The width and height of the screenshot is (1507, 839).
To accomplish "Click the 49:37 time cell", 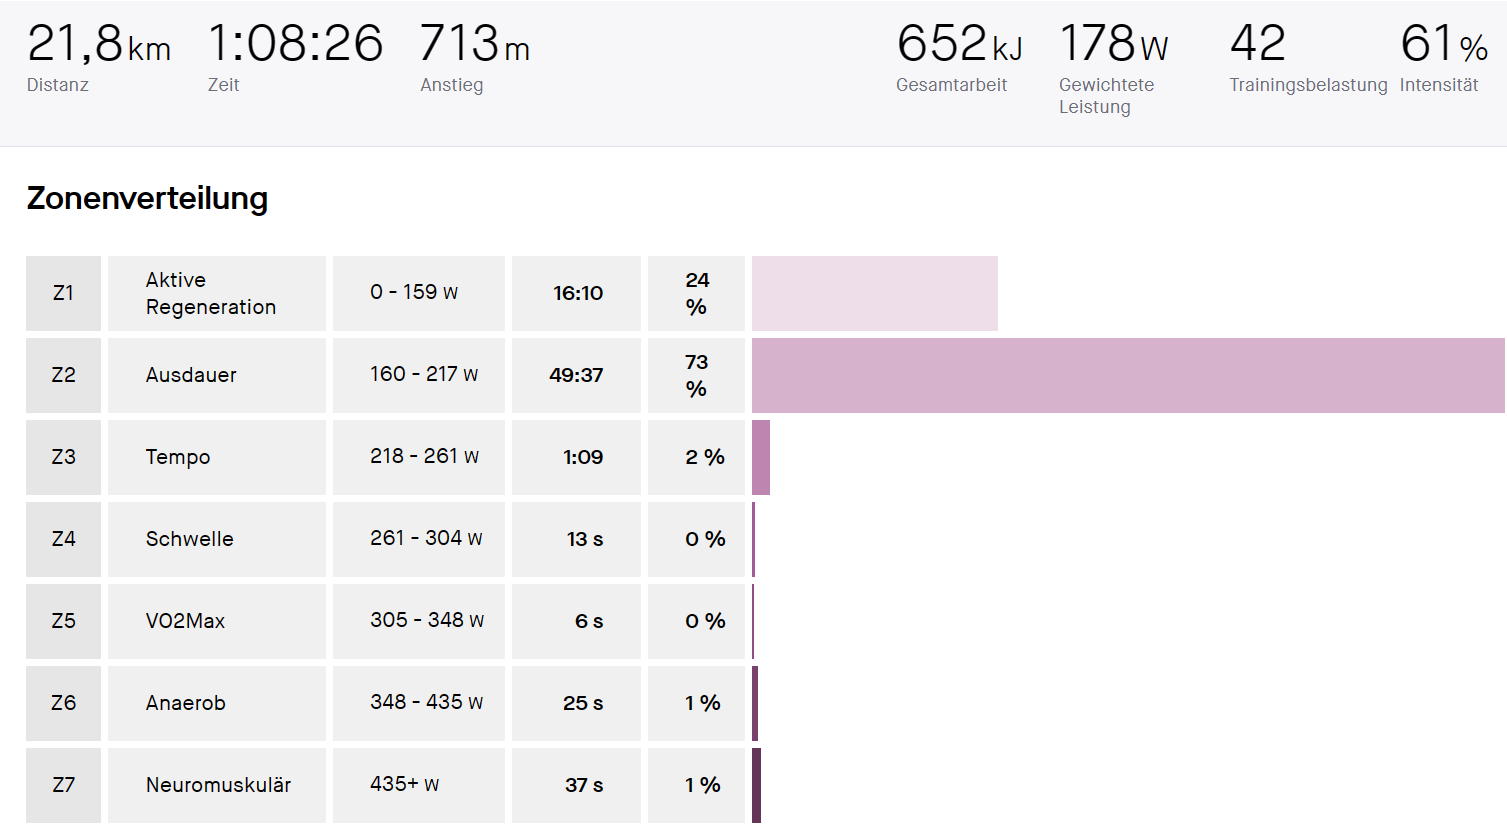I will click(576, 375).
